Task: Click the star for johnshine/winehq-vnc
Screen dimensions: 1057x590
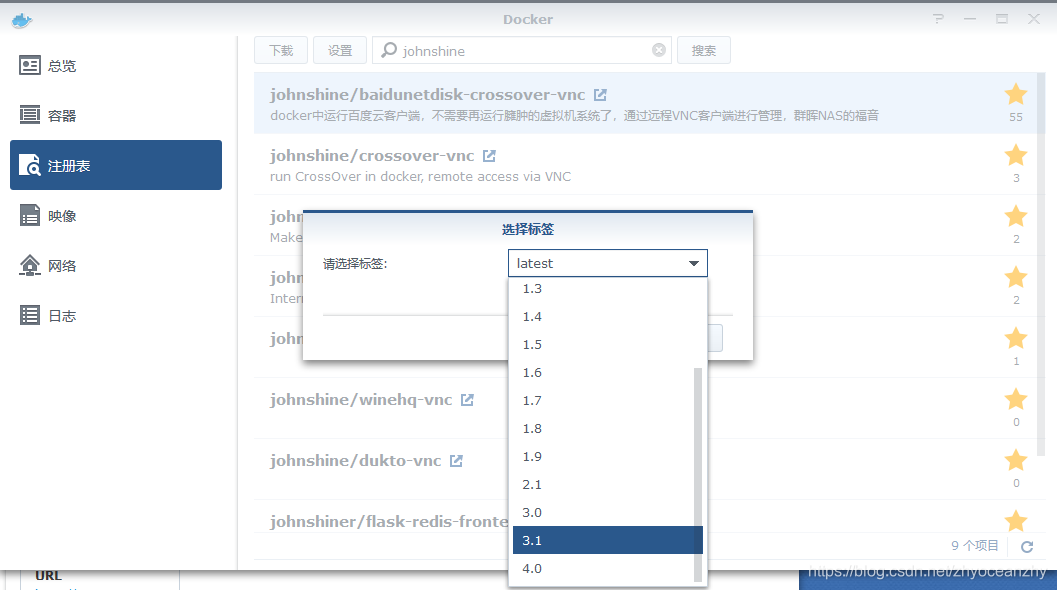Action: pos(1016,399)
